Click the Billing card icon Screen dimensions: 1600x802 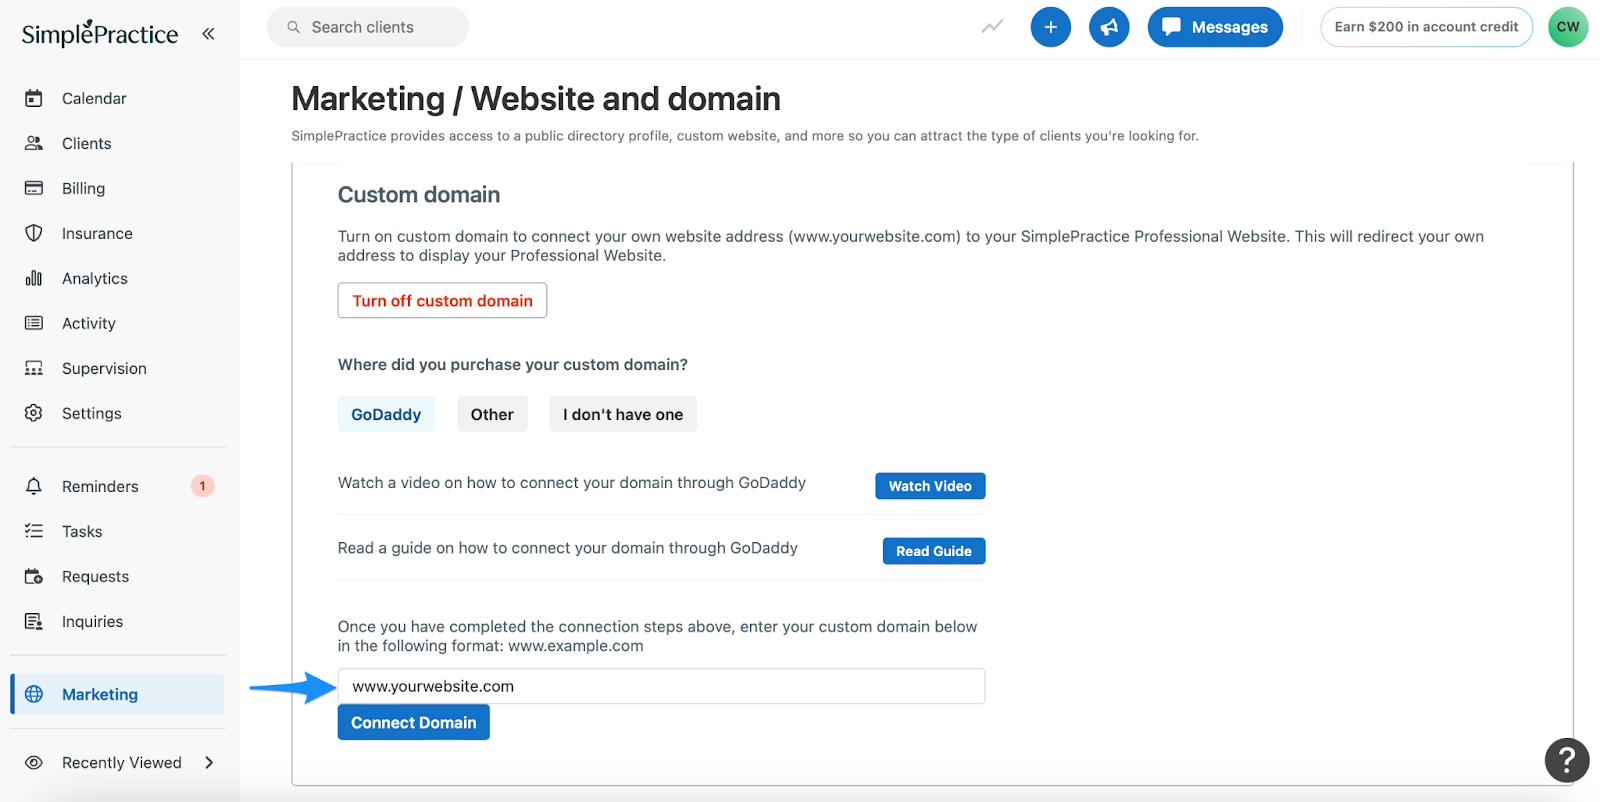tap(34, 188)
